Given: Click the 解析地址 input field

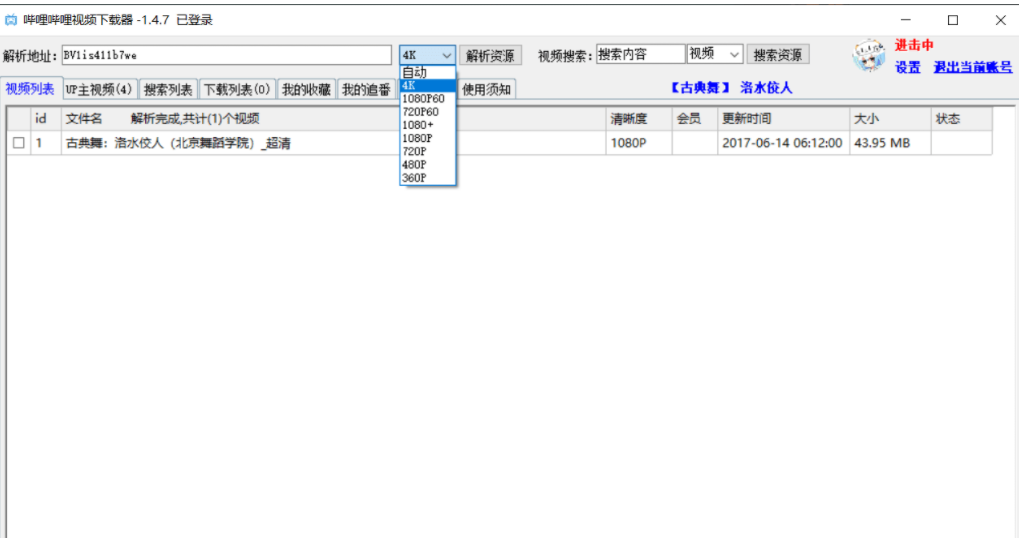Looking at the screenshot, I should [226, 55].
